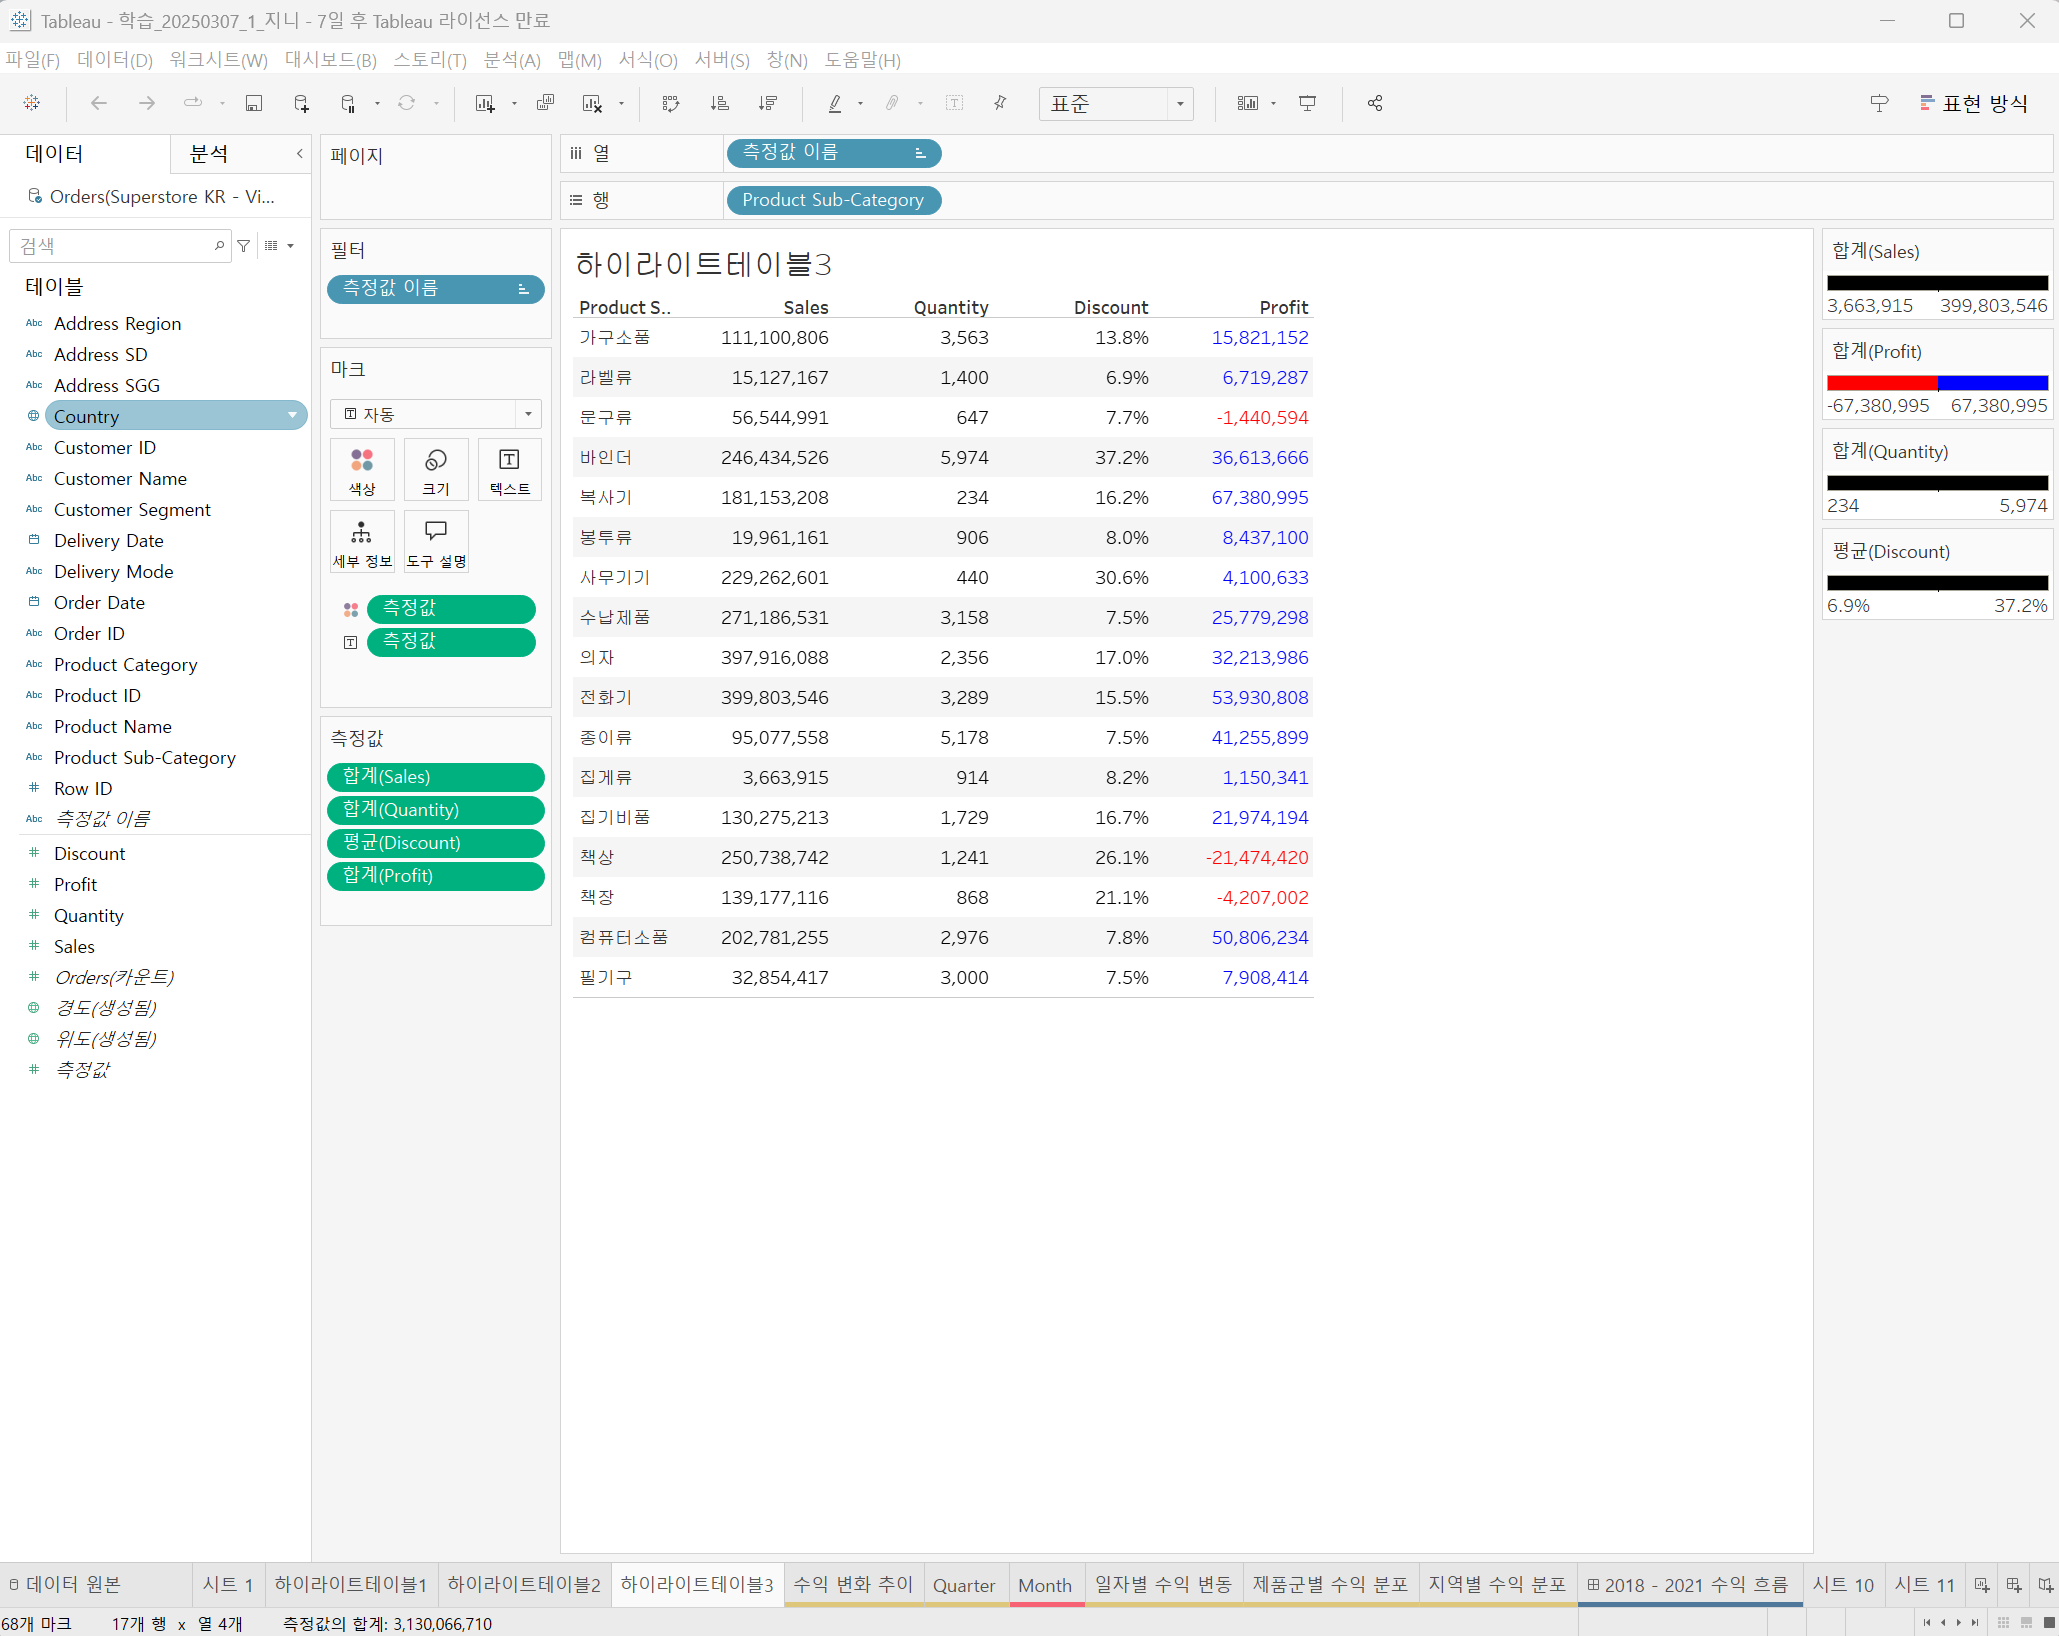This screenshot has width=2059, height=1636.
Task: Open the Size card in Marks
Action: coord(436,470)
